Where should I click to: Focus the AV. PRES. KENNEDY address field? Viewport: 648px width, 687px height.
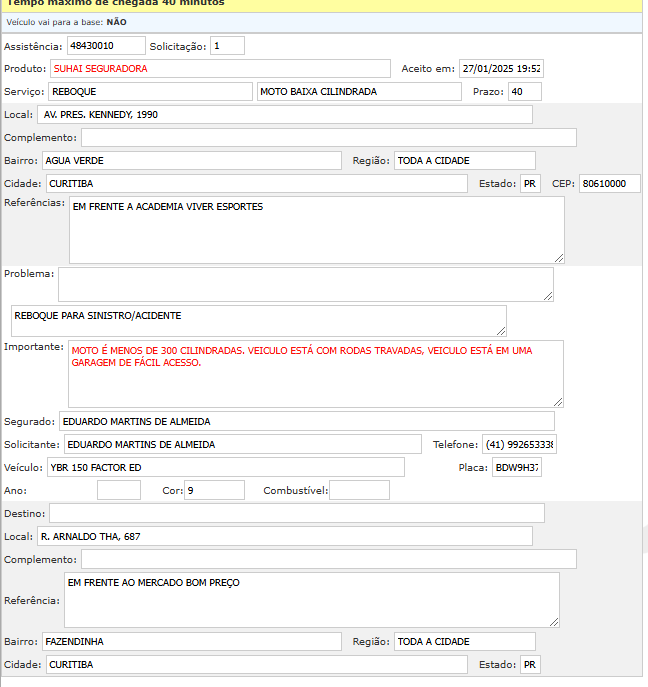pos(284,115)
